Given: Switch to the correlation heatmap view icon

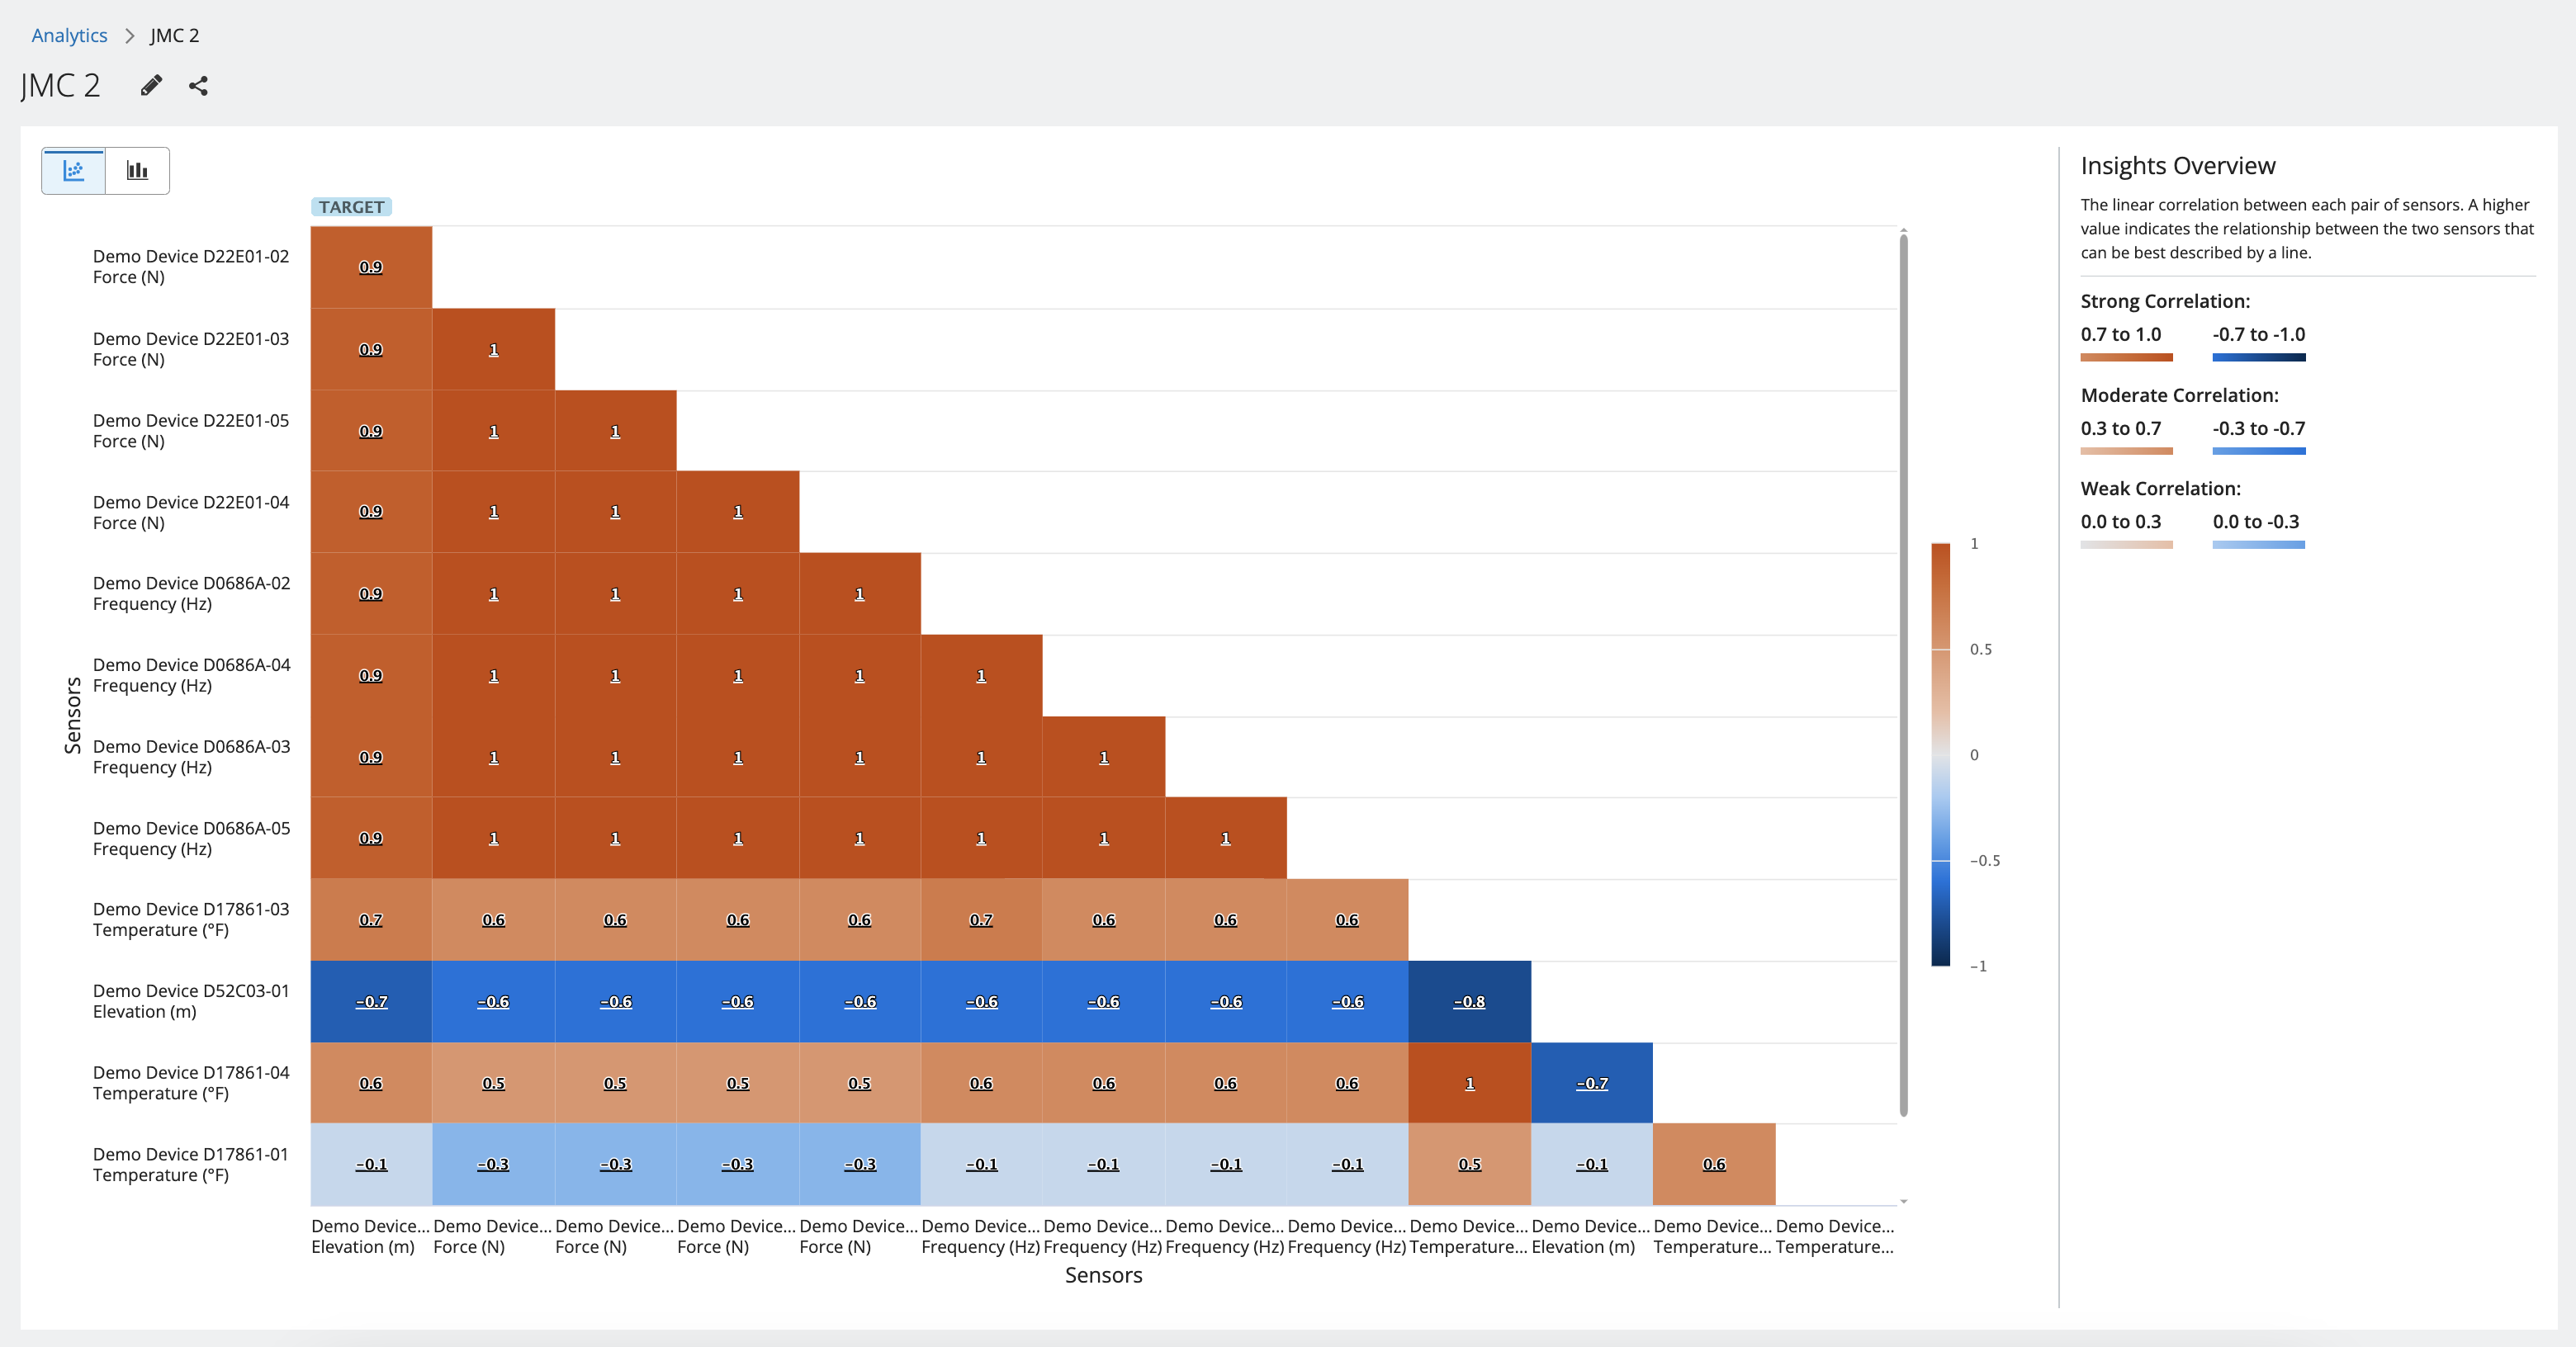Looking at the screenshot, I should click(74, 171).
